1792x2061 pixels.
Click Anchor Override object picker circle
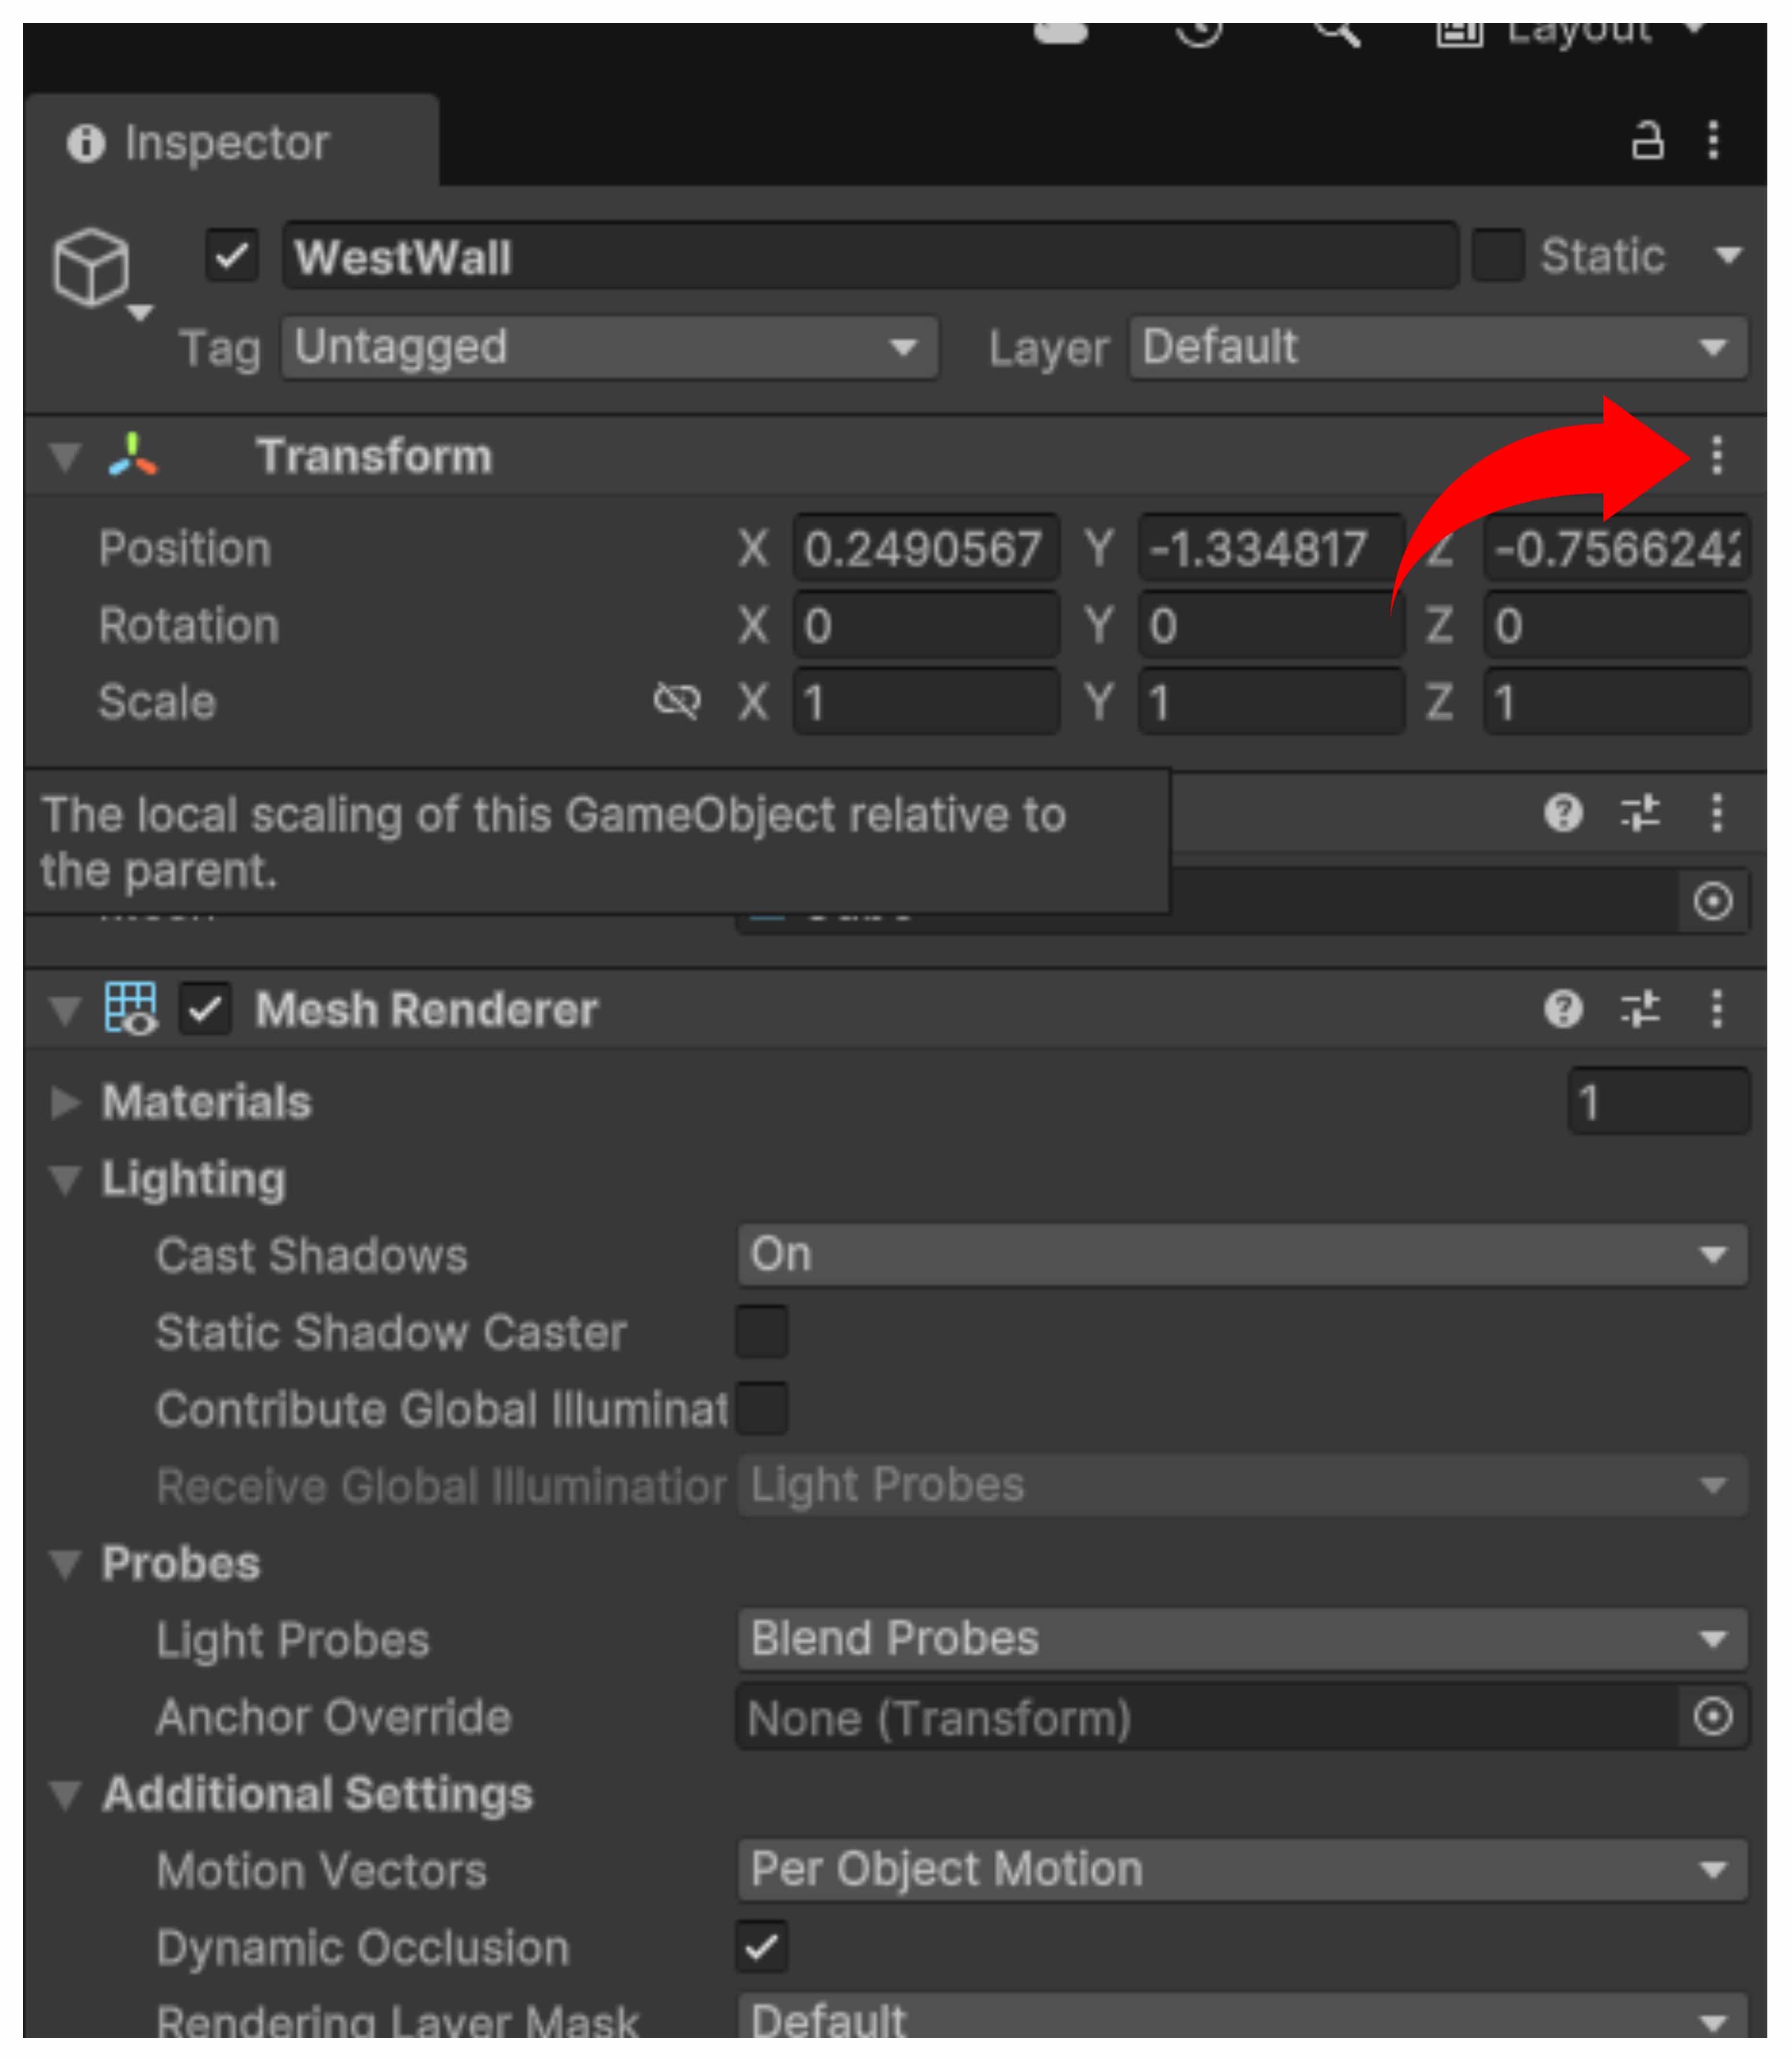(x=1712, y=1717)
